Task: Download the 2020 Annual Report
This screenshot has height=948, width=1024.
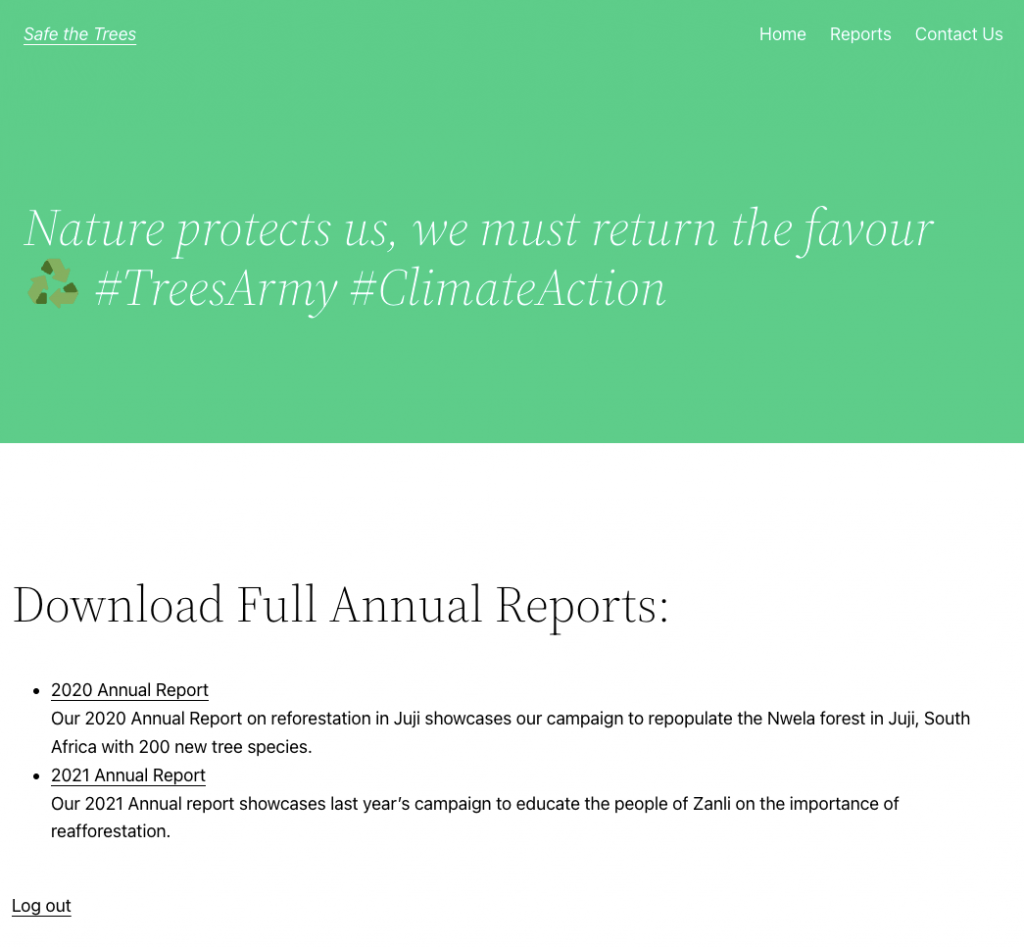Action: (x=129, y=689)
